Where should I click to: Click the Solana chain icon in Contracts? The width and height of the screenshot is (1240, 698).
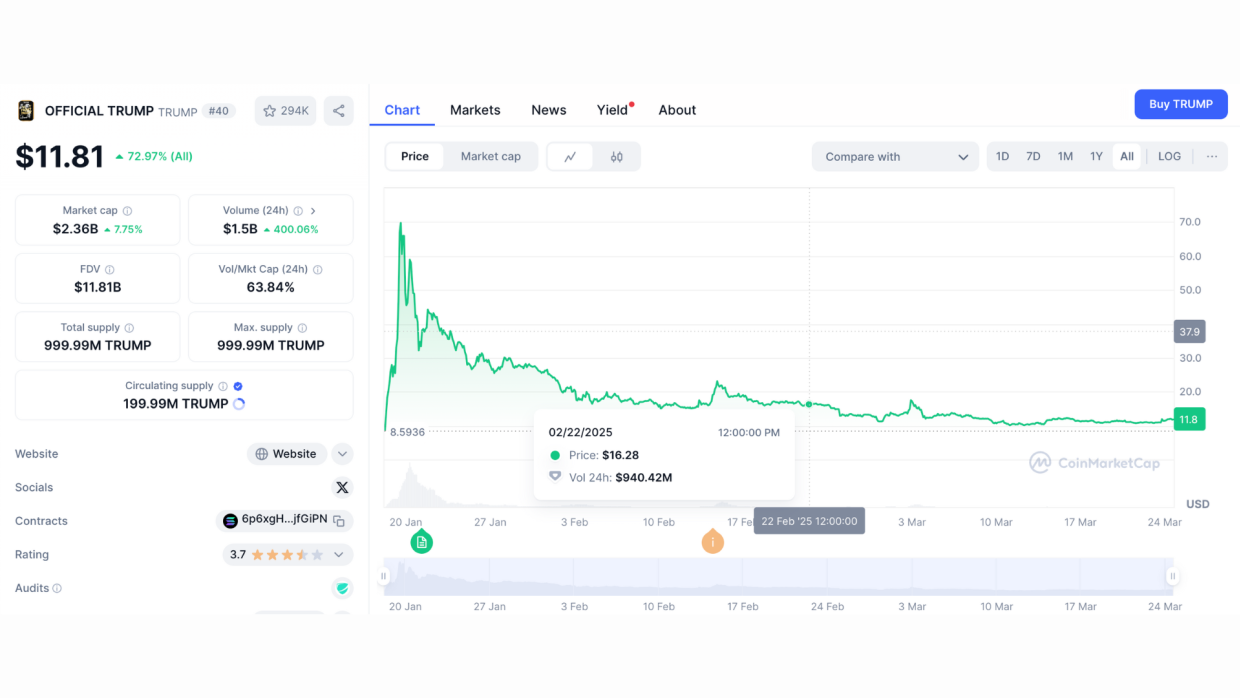[x=230, y=521]
